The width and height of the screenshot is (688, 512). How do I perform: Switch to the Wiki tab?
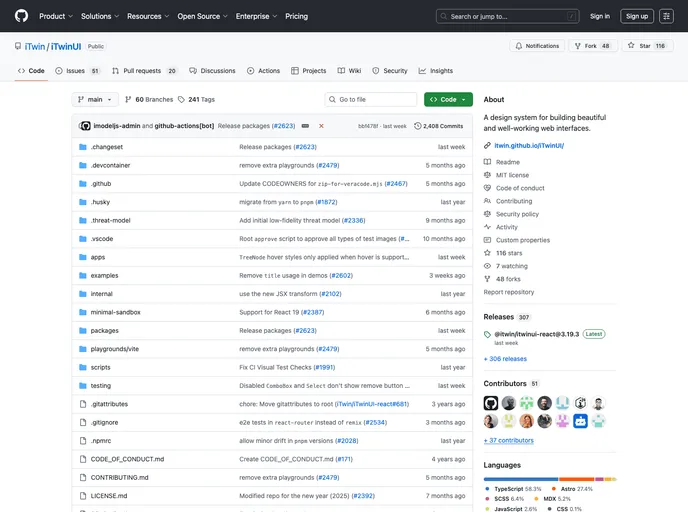tap(349, 71)
